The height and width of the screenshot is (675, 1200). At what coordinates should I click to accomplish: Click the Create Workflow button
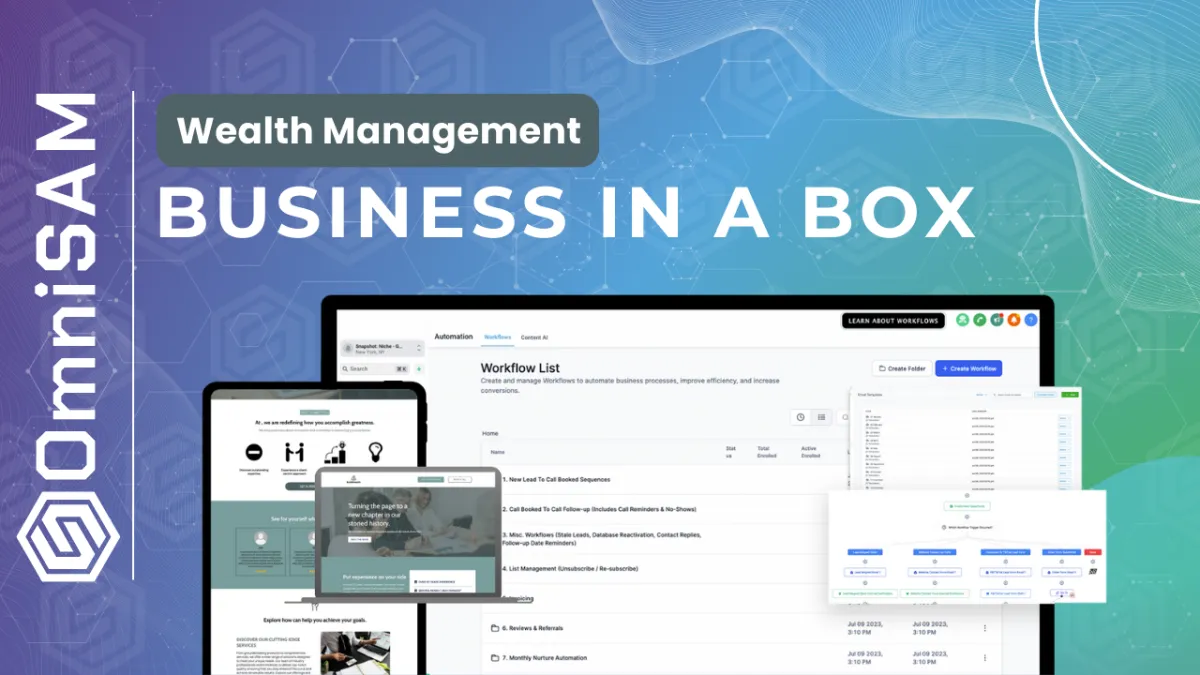click(x=968, y=368)
